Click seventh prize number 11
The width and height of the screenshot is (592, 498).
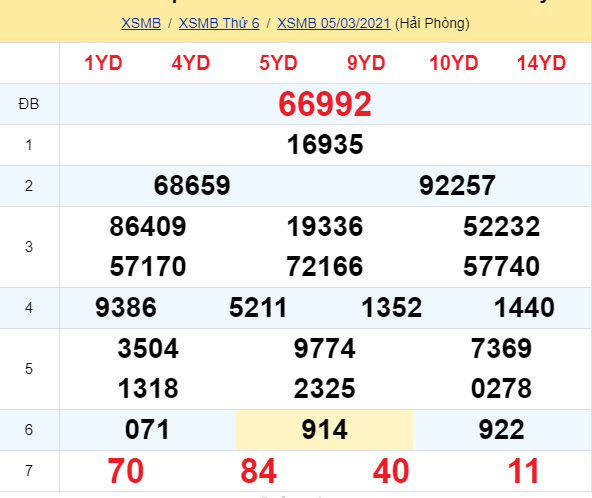coord(523,471)
